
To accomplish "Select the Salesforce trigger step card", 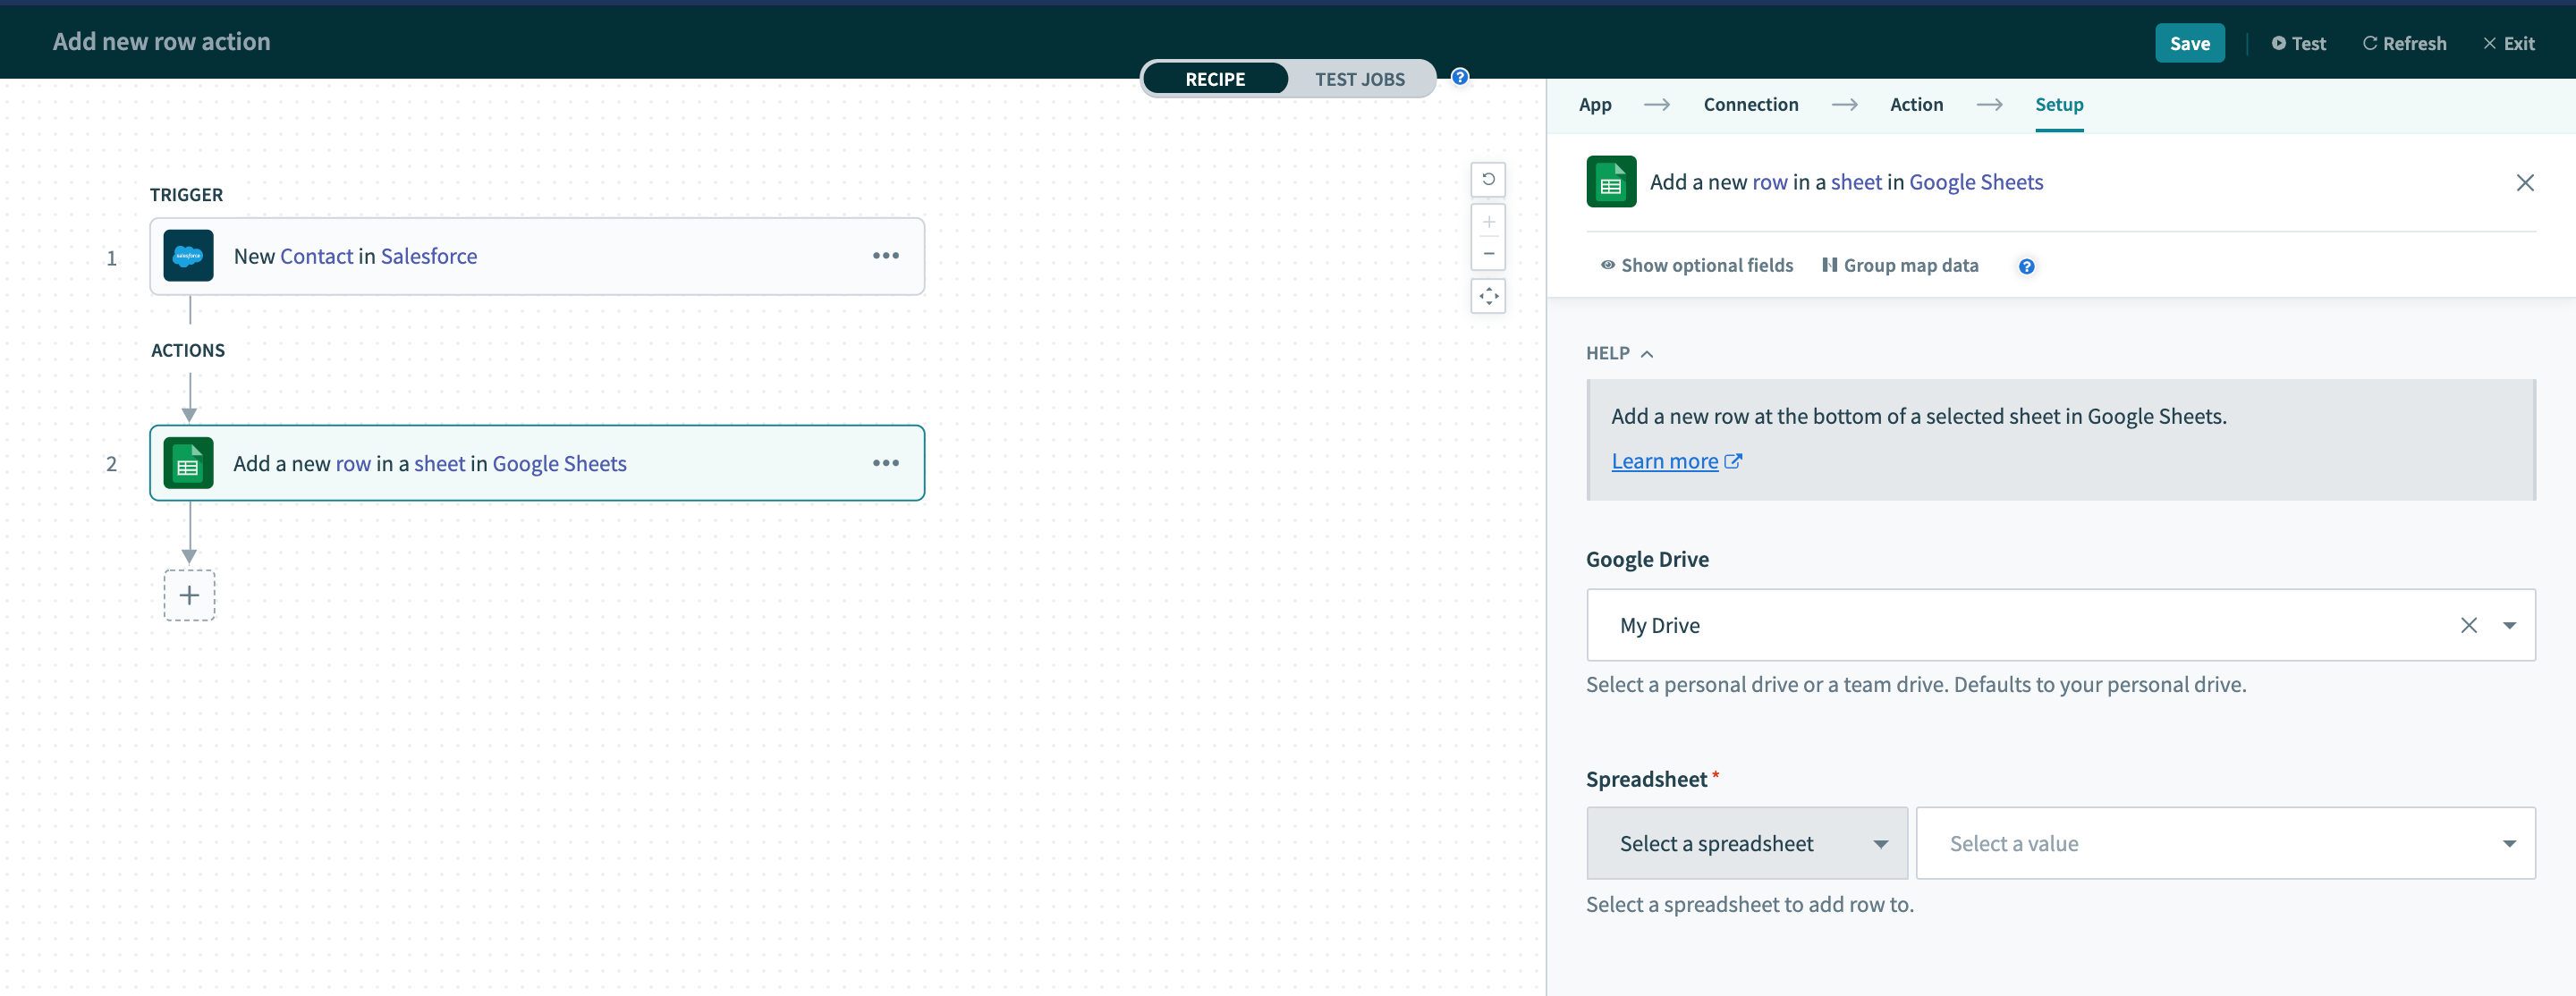I will tap(536, 256).
